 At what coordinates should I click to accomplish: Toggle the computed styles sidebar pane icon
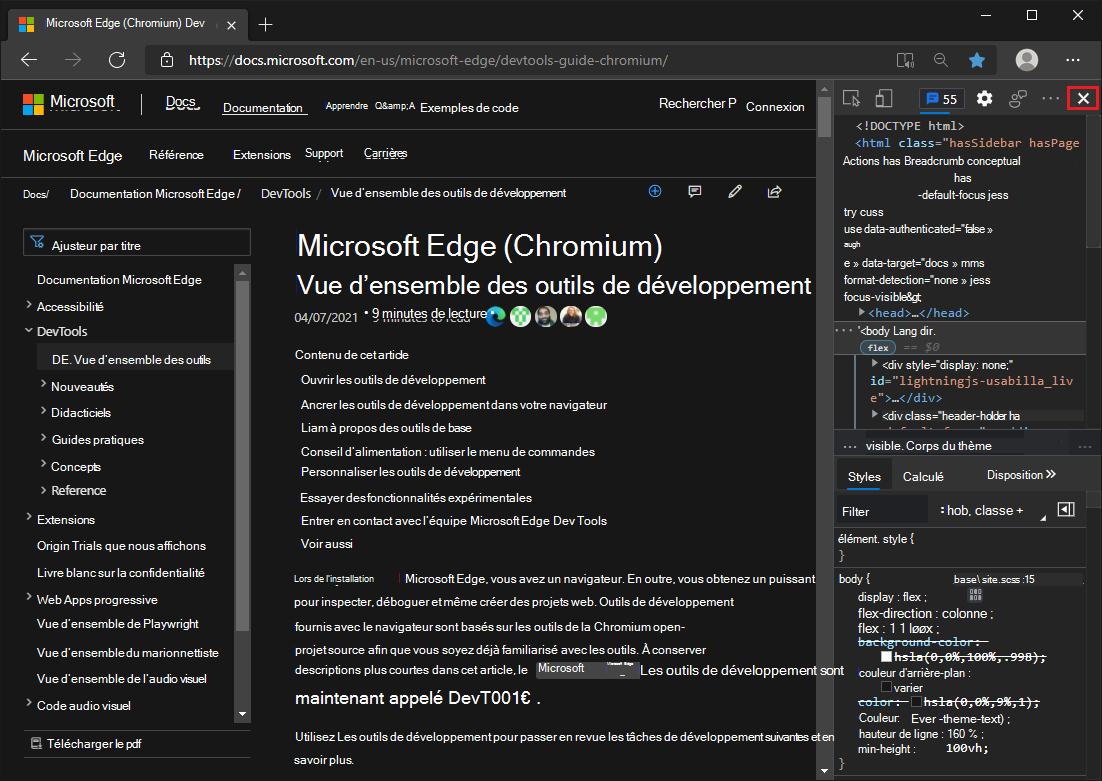coord(1065,510)
